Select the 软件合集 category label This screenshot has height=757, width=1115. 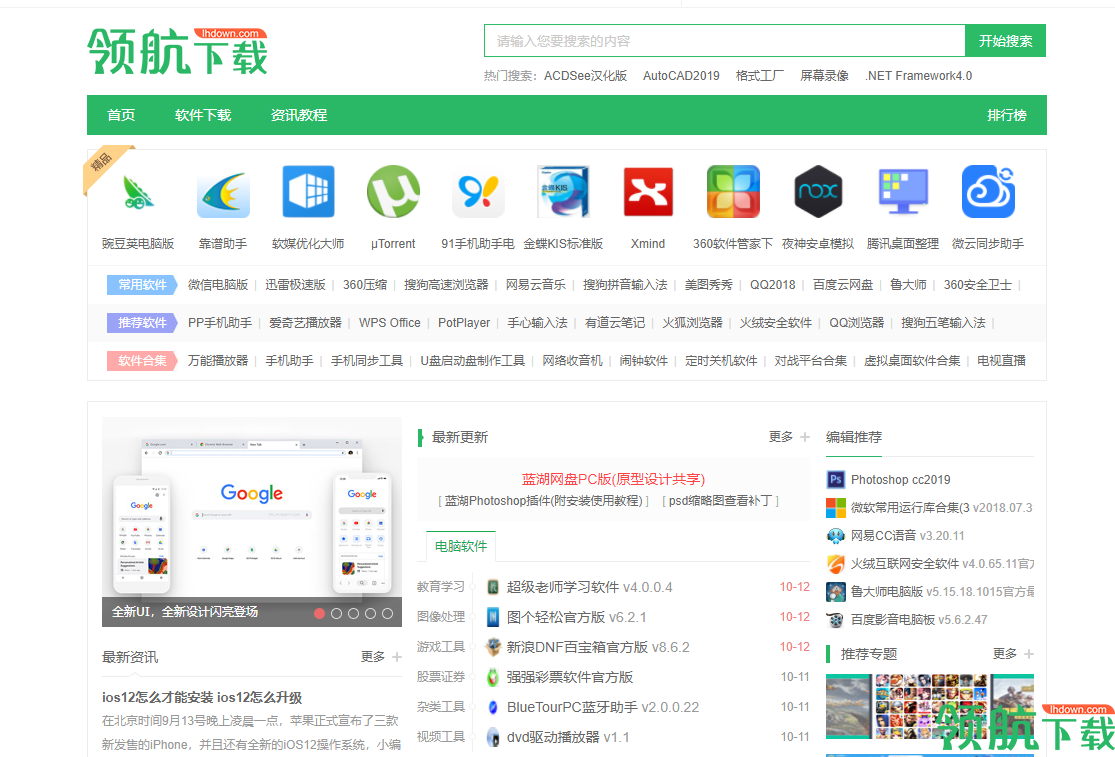(142, 360)
